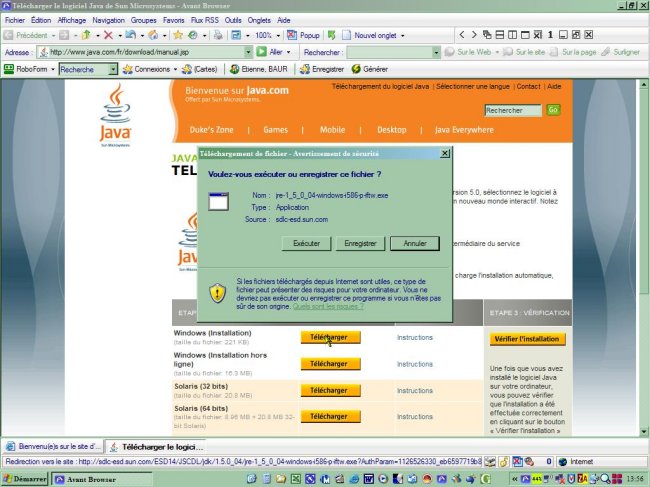Click RoboForm Enregistrer icon
This screenshot has height=487, width=650.
[305, 69]
